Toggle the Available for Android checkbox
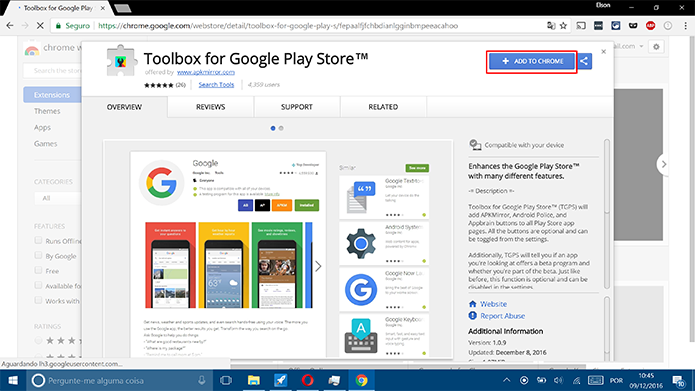 click(38, 285)
